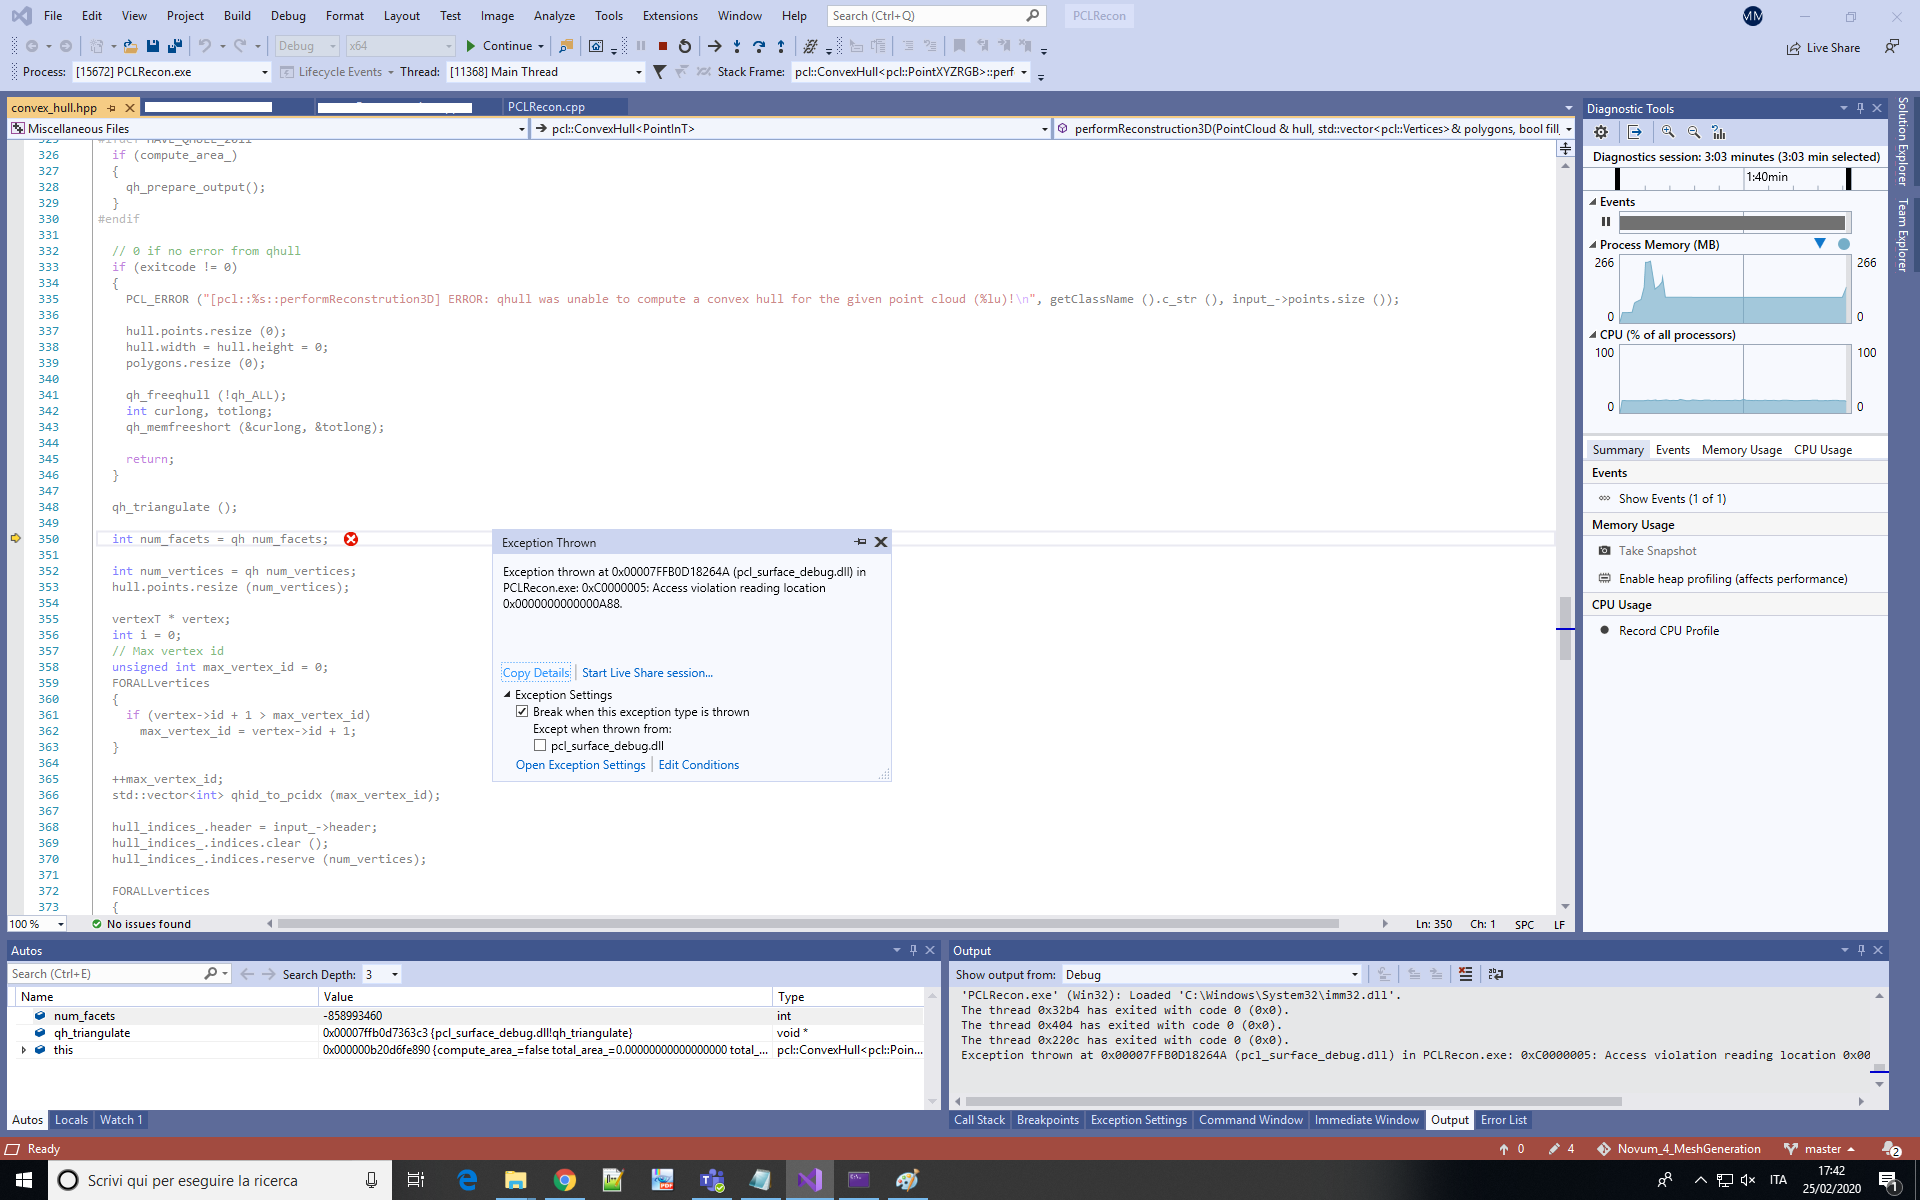
Task: Save all files with the multi-disk icon
Action: pos(175,46)
